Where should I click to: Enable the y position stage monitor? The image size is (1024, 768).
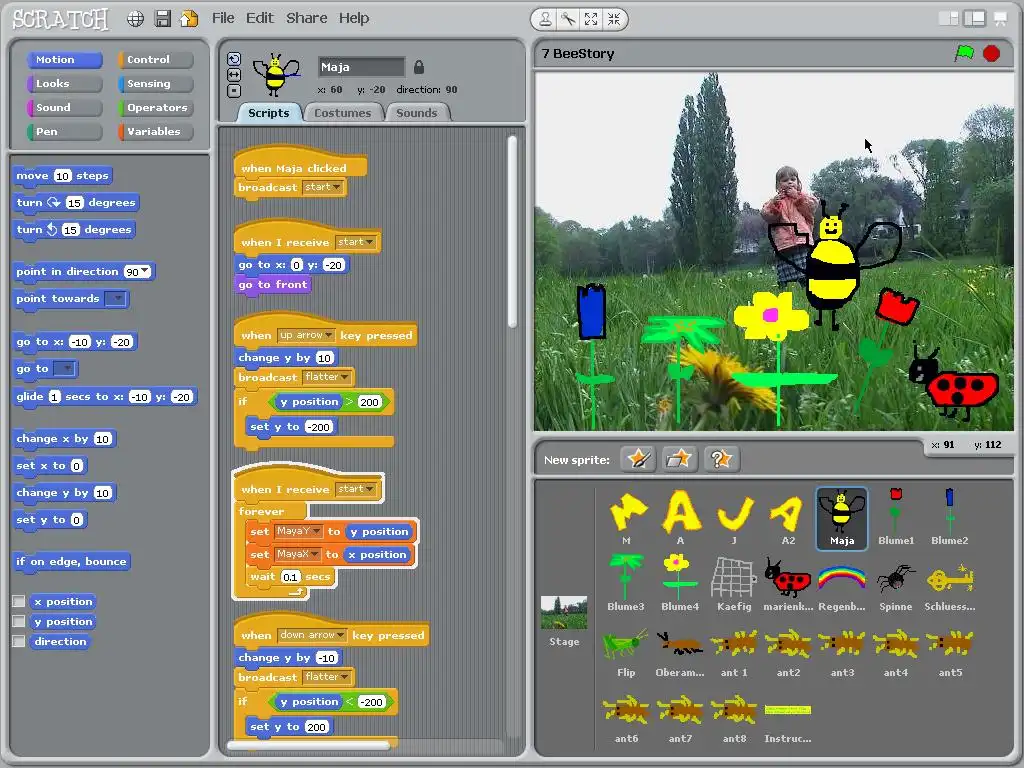19,621
